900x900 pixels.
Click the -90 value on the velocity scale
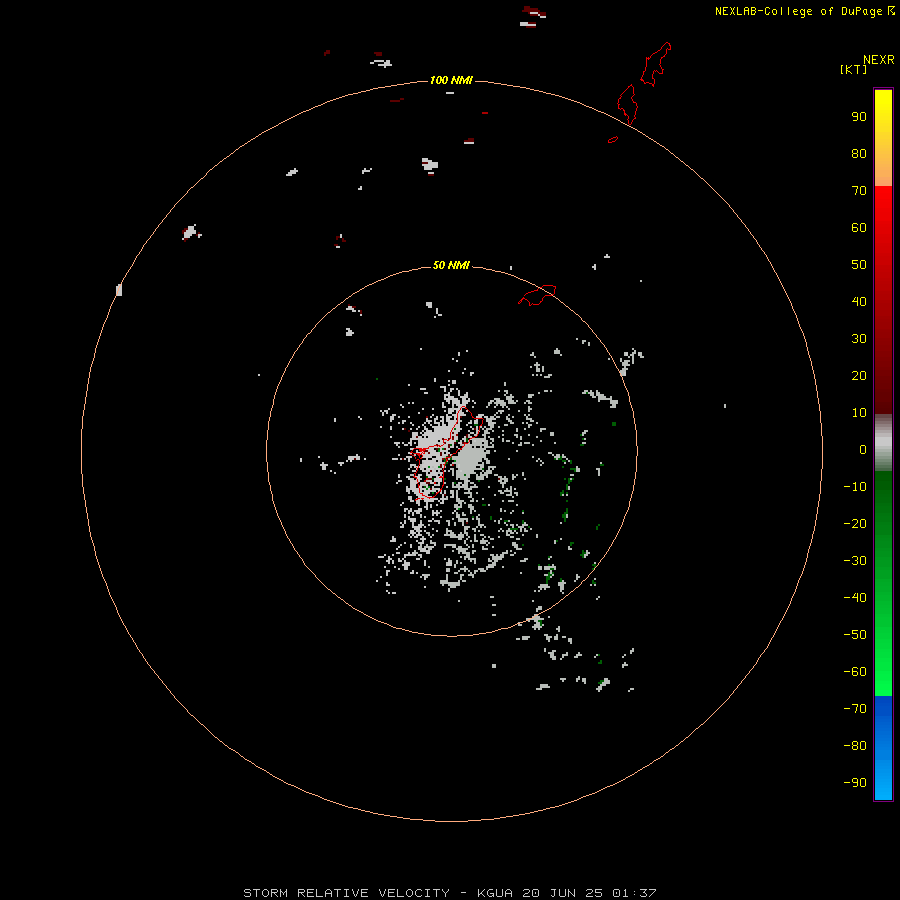click(x=855, y=783)
